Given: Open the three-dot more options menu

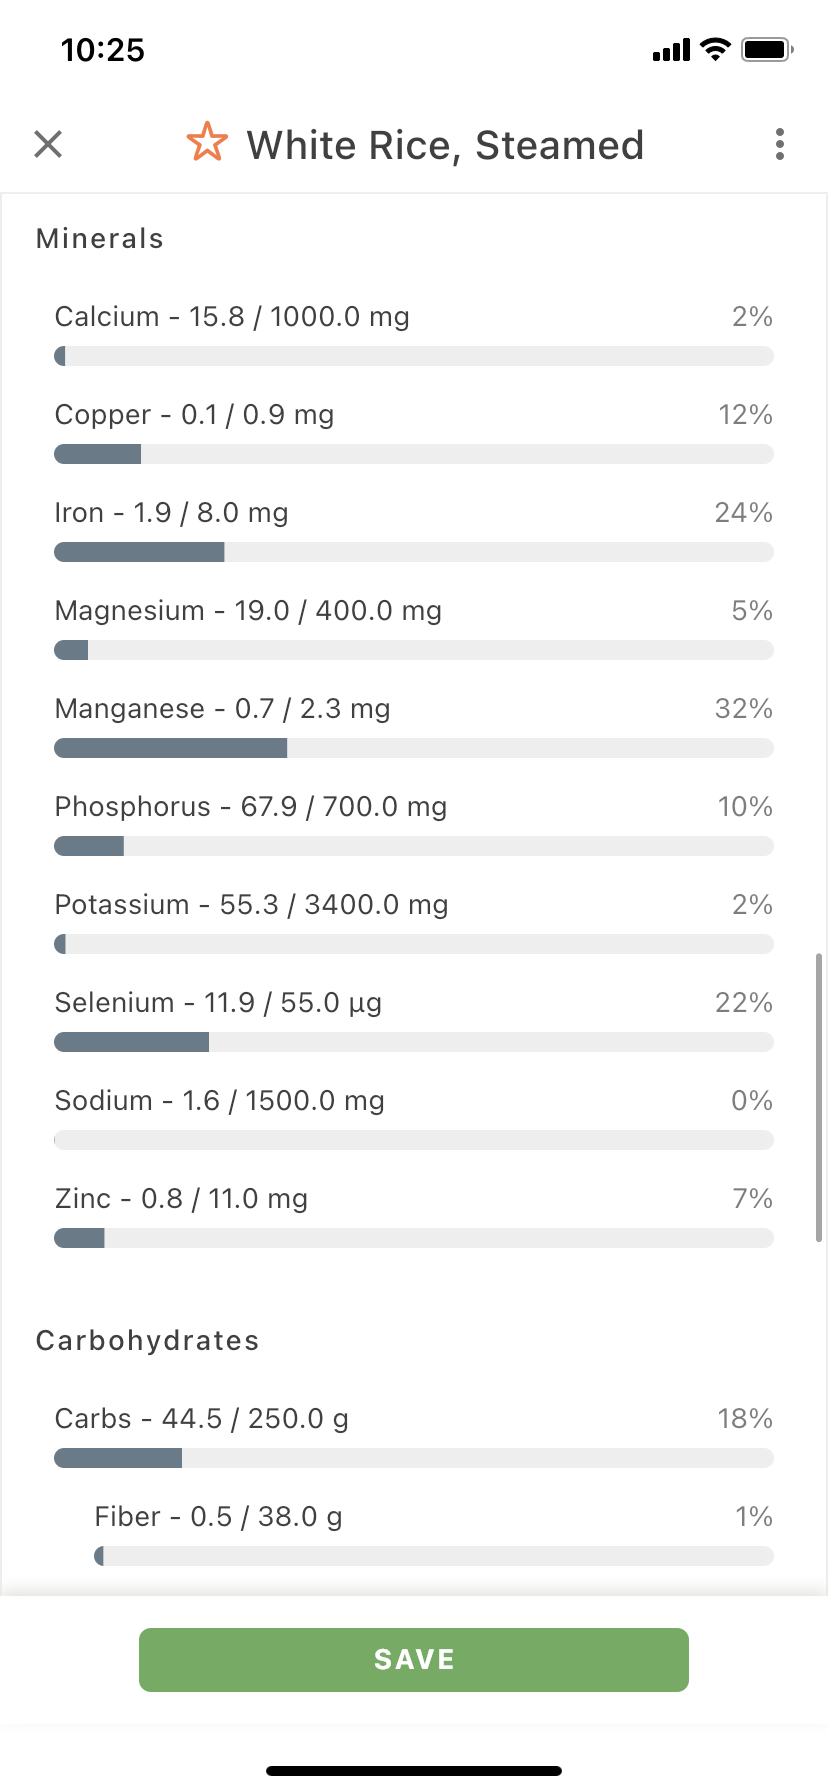Looking at the screenshot, I should click(780, 144).
